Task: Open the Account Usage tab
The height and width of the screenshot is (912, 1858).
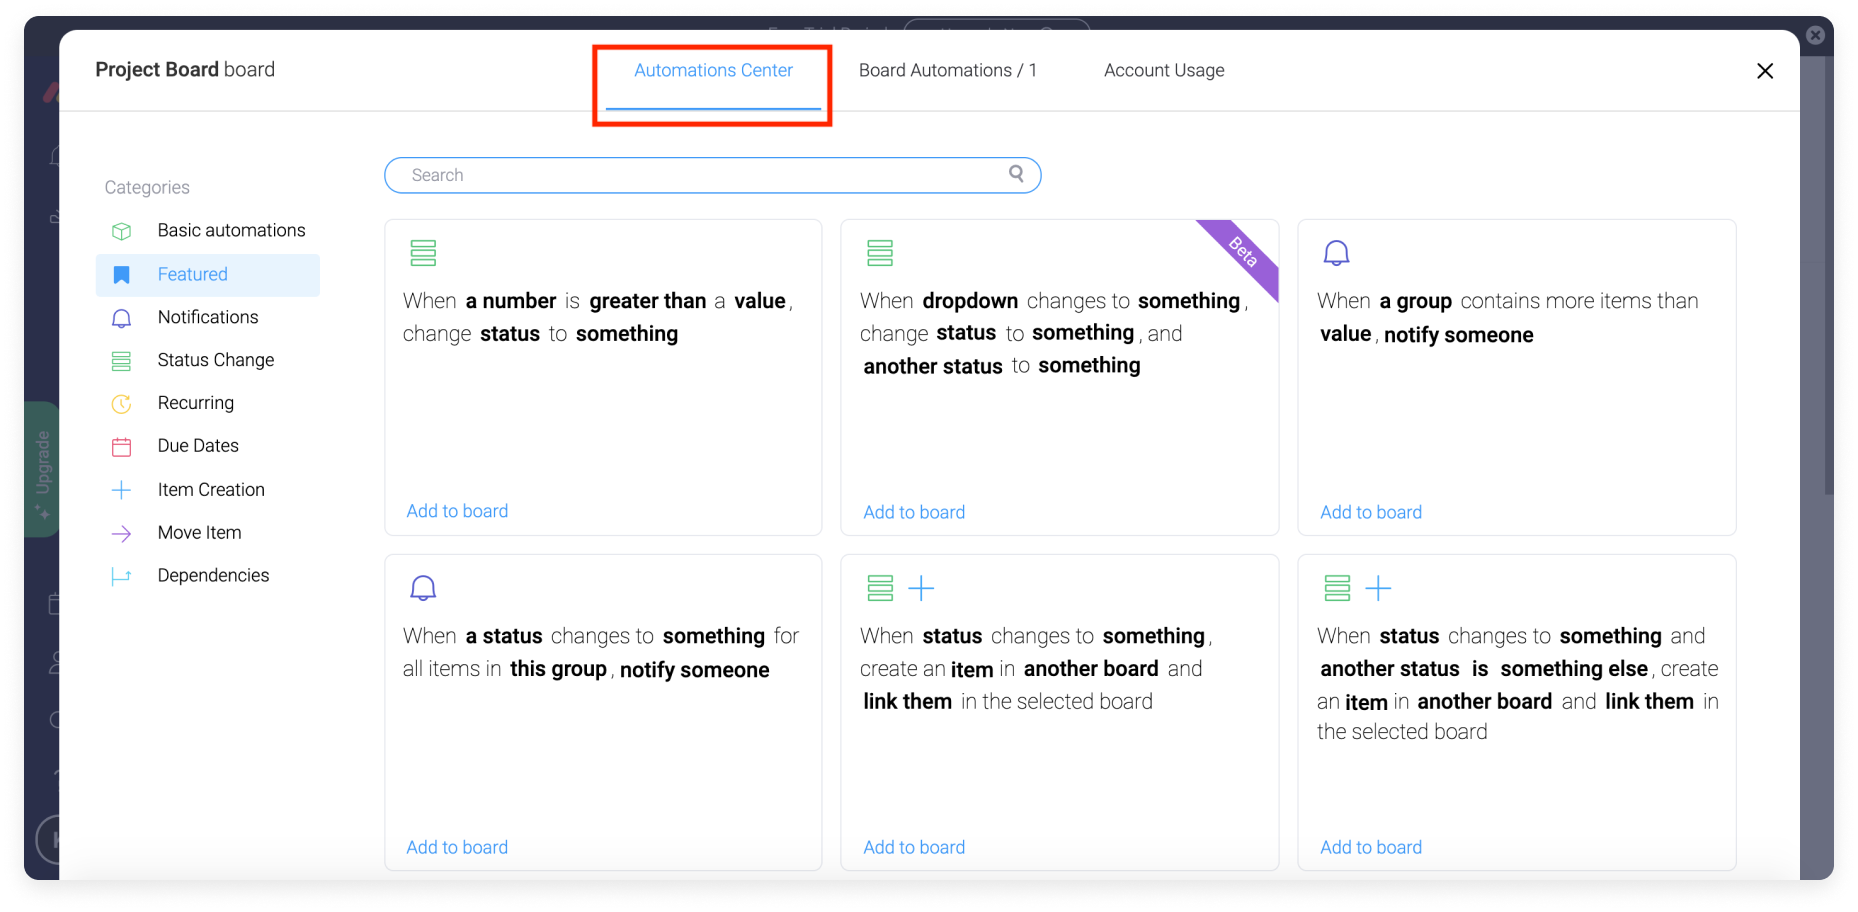Action: [1164, 70]
